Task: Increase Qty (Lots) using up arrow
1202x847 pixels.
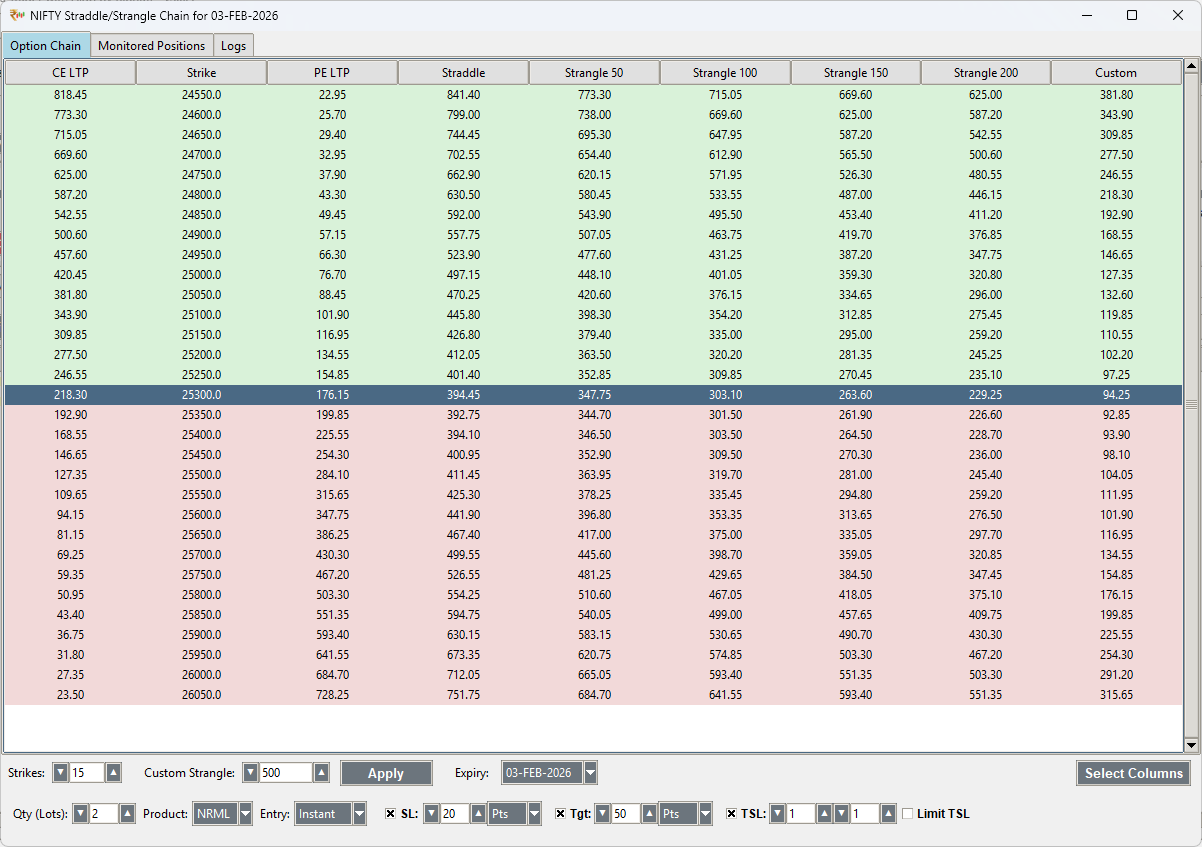Action: pyautogui.click(x=127, y=814)
